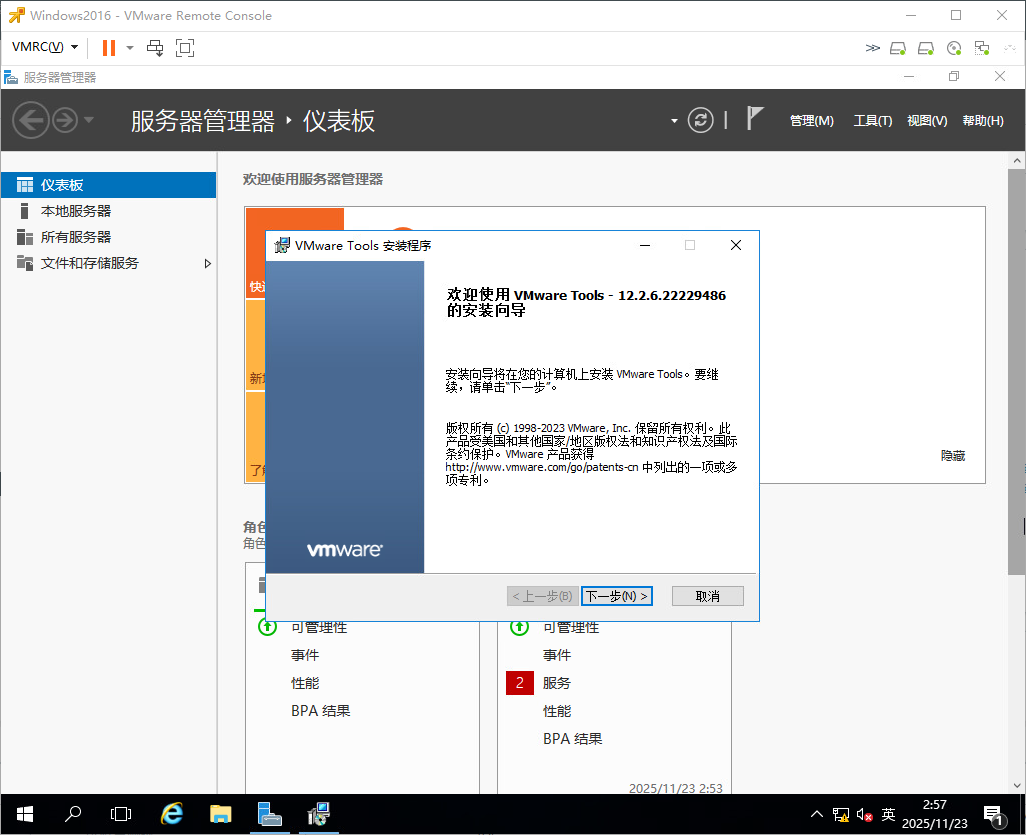The height and width of the screenshot is (835, 1026).
Task: Click second hard disk device icon in VMRC toolbar
Action: [926, 48]
